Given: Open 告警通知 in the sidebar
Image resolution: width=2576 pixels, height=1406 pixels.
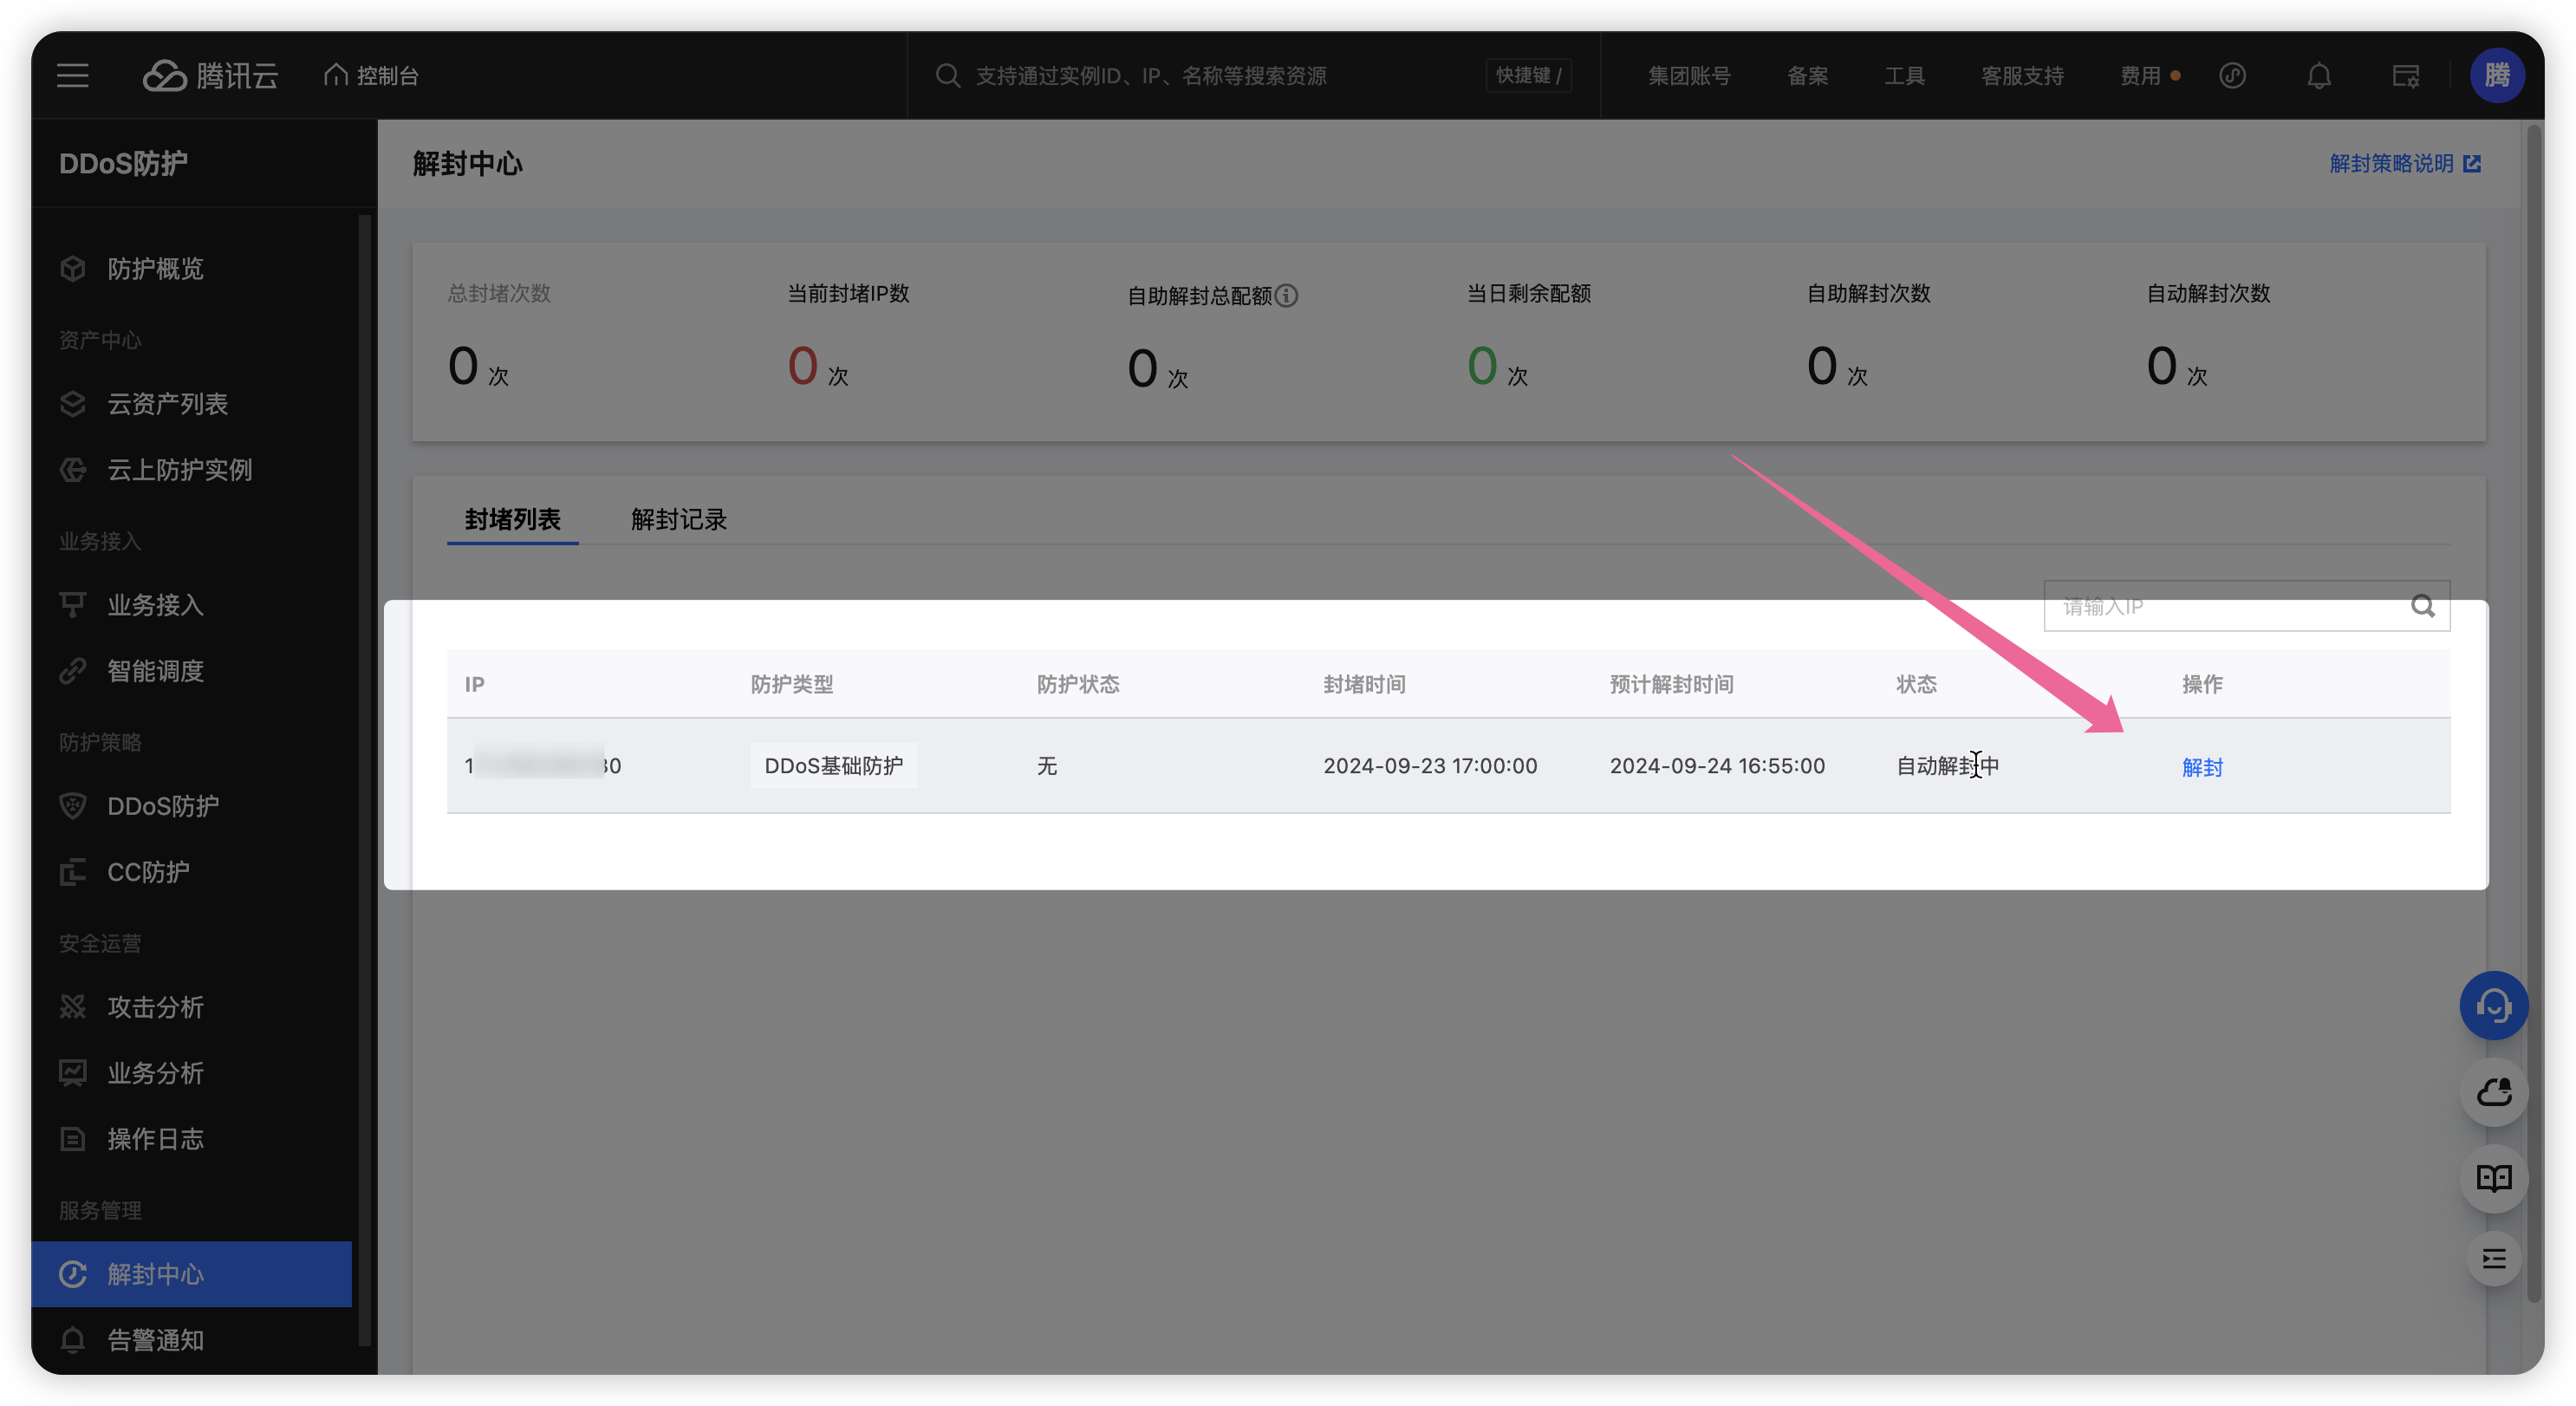Looking at the screenshot, I should tap(192, 1340).
